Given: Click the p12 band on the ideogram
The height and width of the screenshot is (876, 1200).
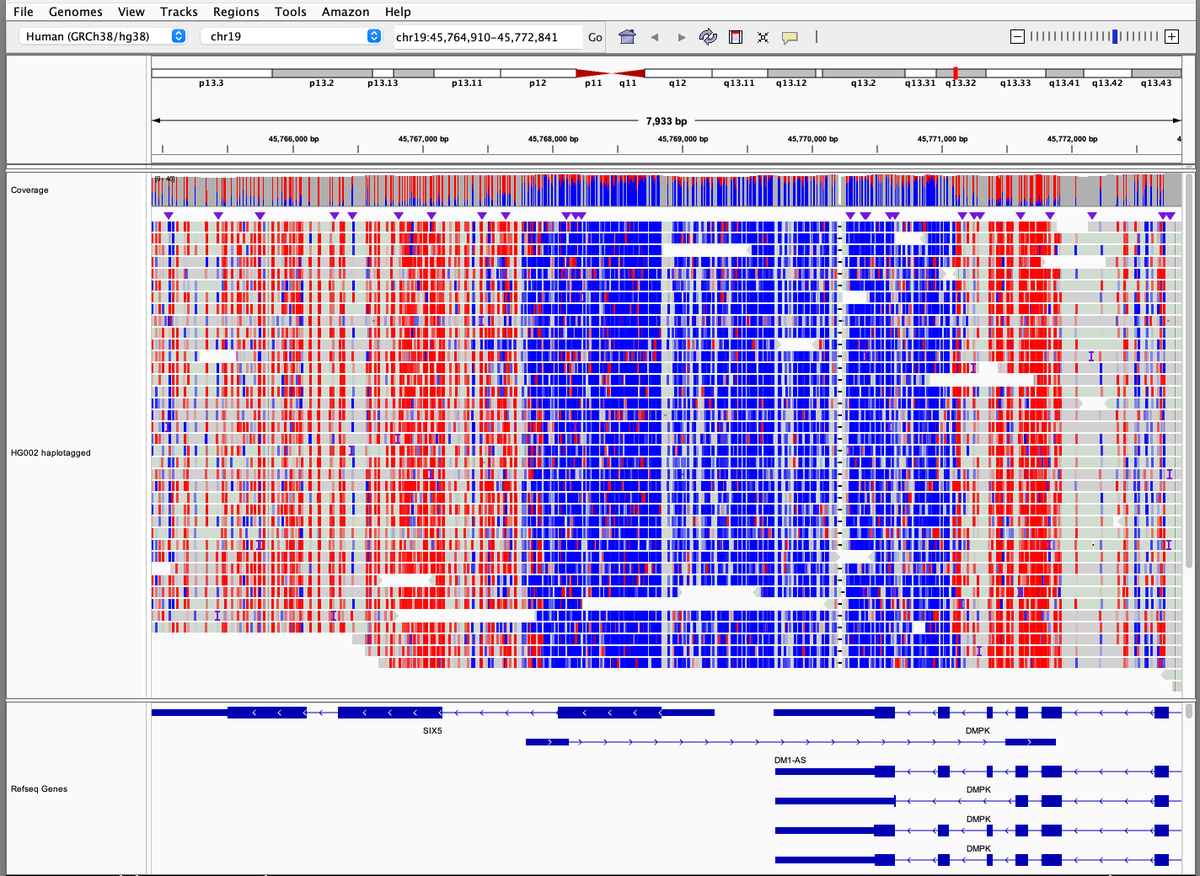Looking at the screenshot, I should 537,74.
